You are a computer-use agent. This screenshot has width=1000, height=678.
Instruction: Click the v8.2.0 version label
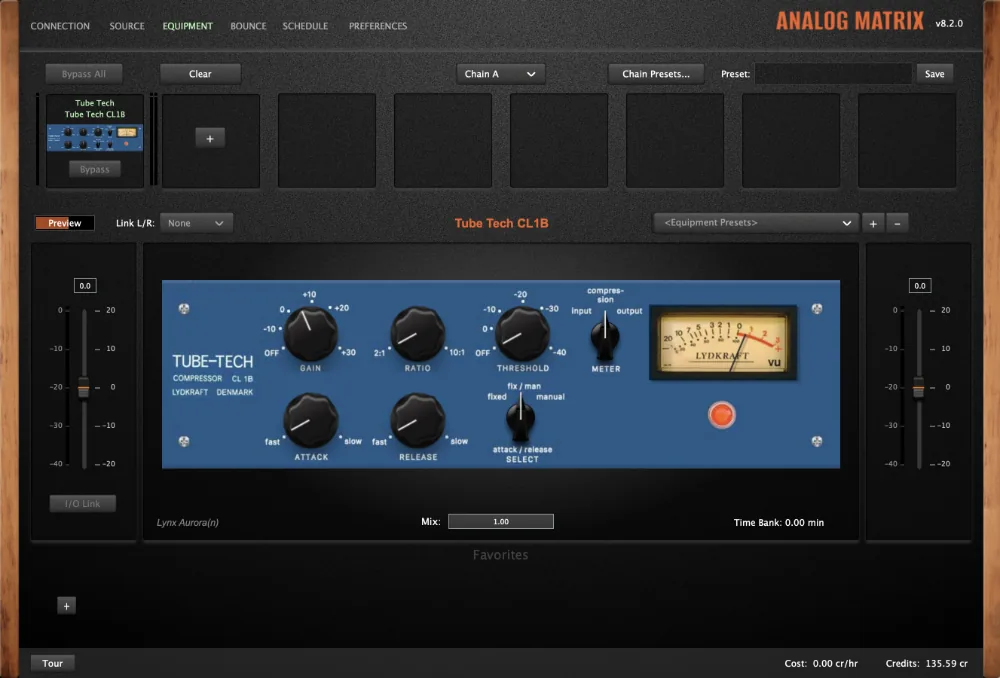949,24
